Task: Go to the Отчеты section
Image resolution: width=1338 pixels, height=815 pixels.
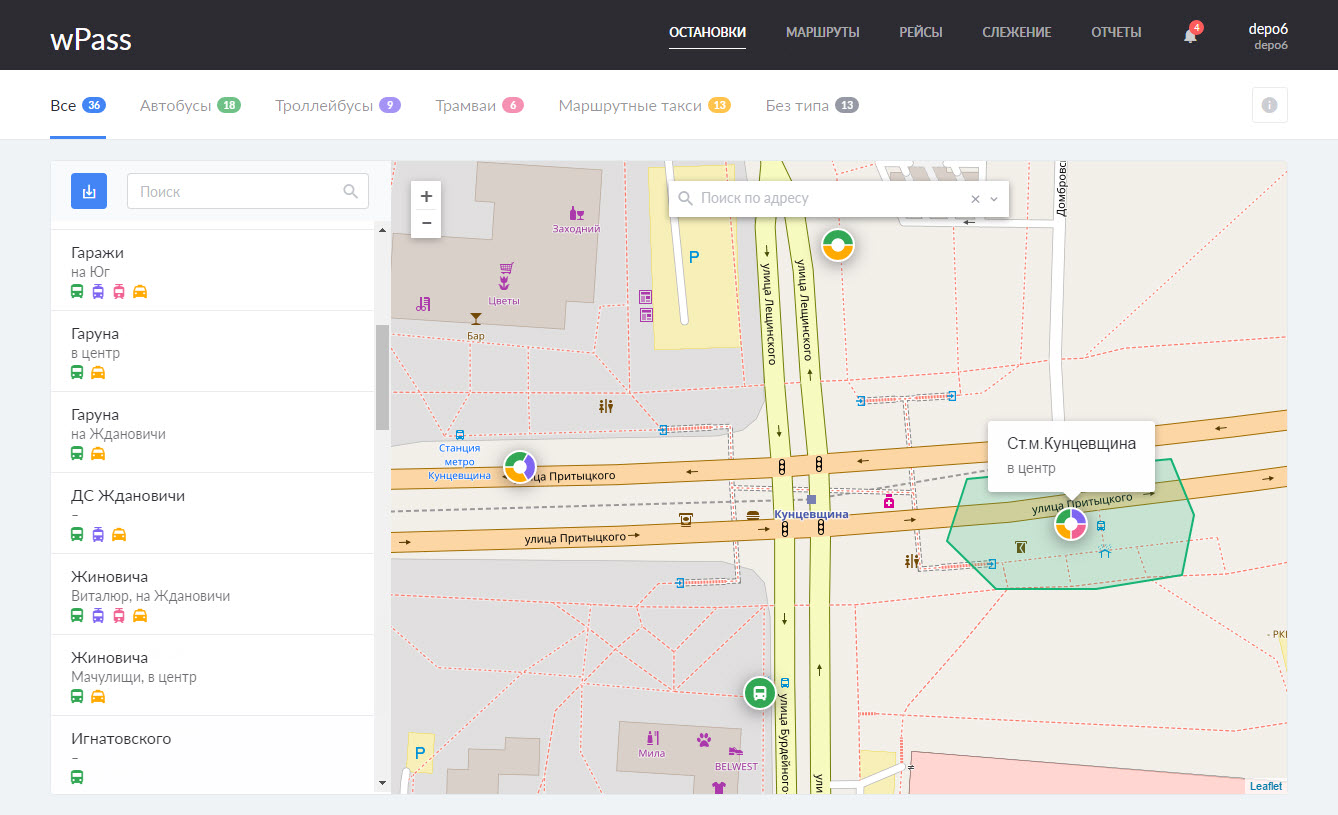Action: tap(1116, 32)
